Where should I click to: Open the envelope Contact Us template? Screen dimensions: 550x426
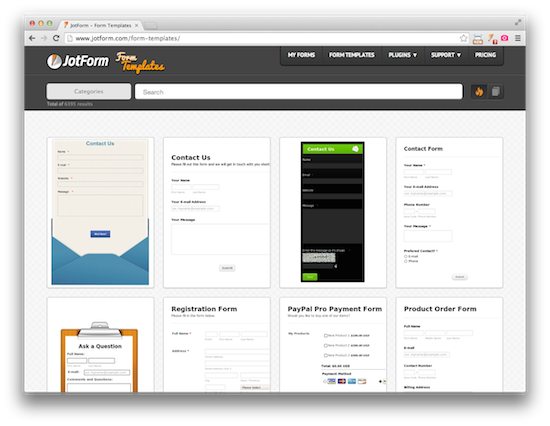[x=100, y=213]
